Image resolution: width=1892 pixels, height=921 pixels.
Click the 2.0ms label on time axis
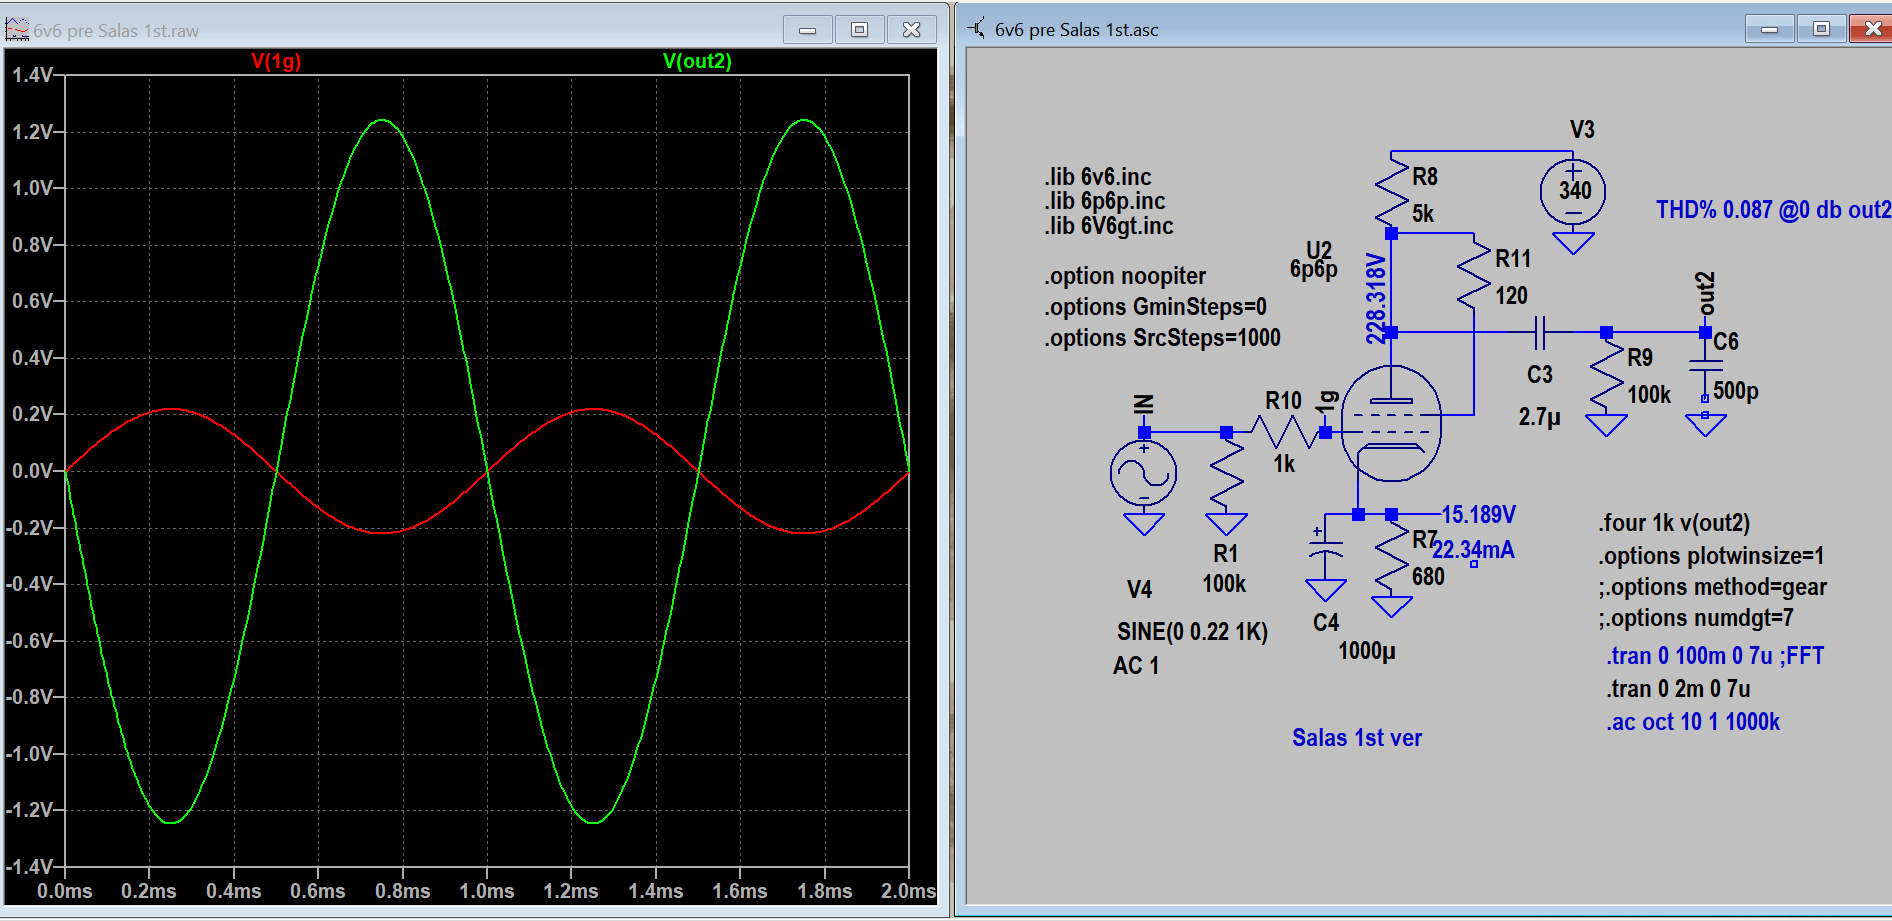point(908,891)
